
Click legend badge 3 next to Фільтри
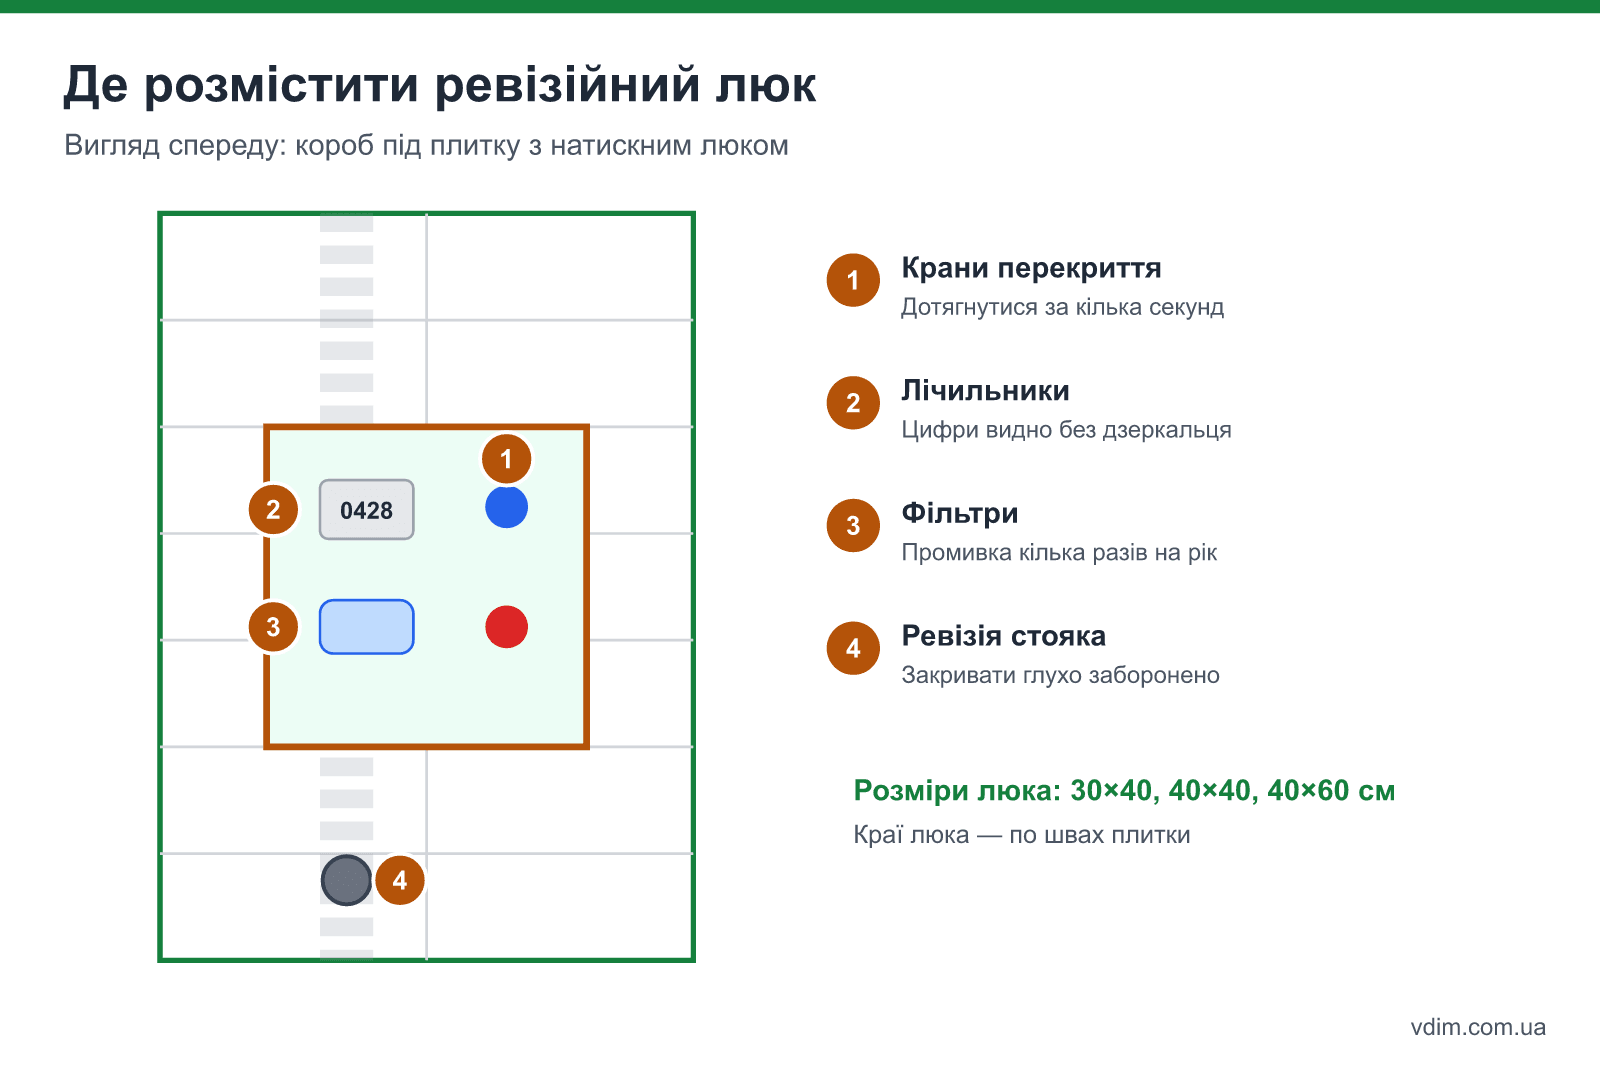pyautogui.click(x=853, y=526)
